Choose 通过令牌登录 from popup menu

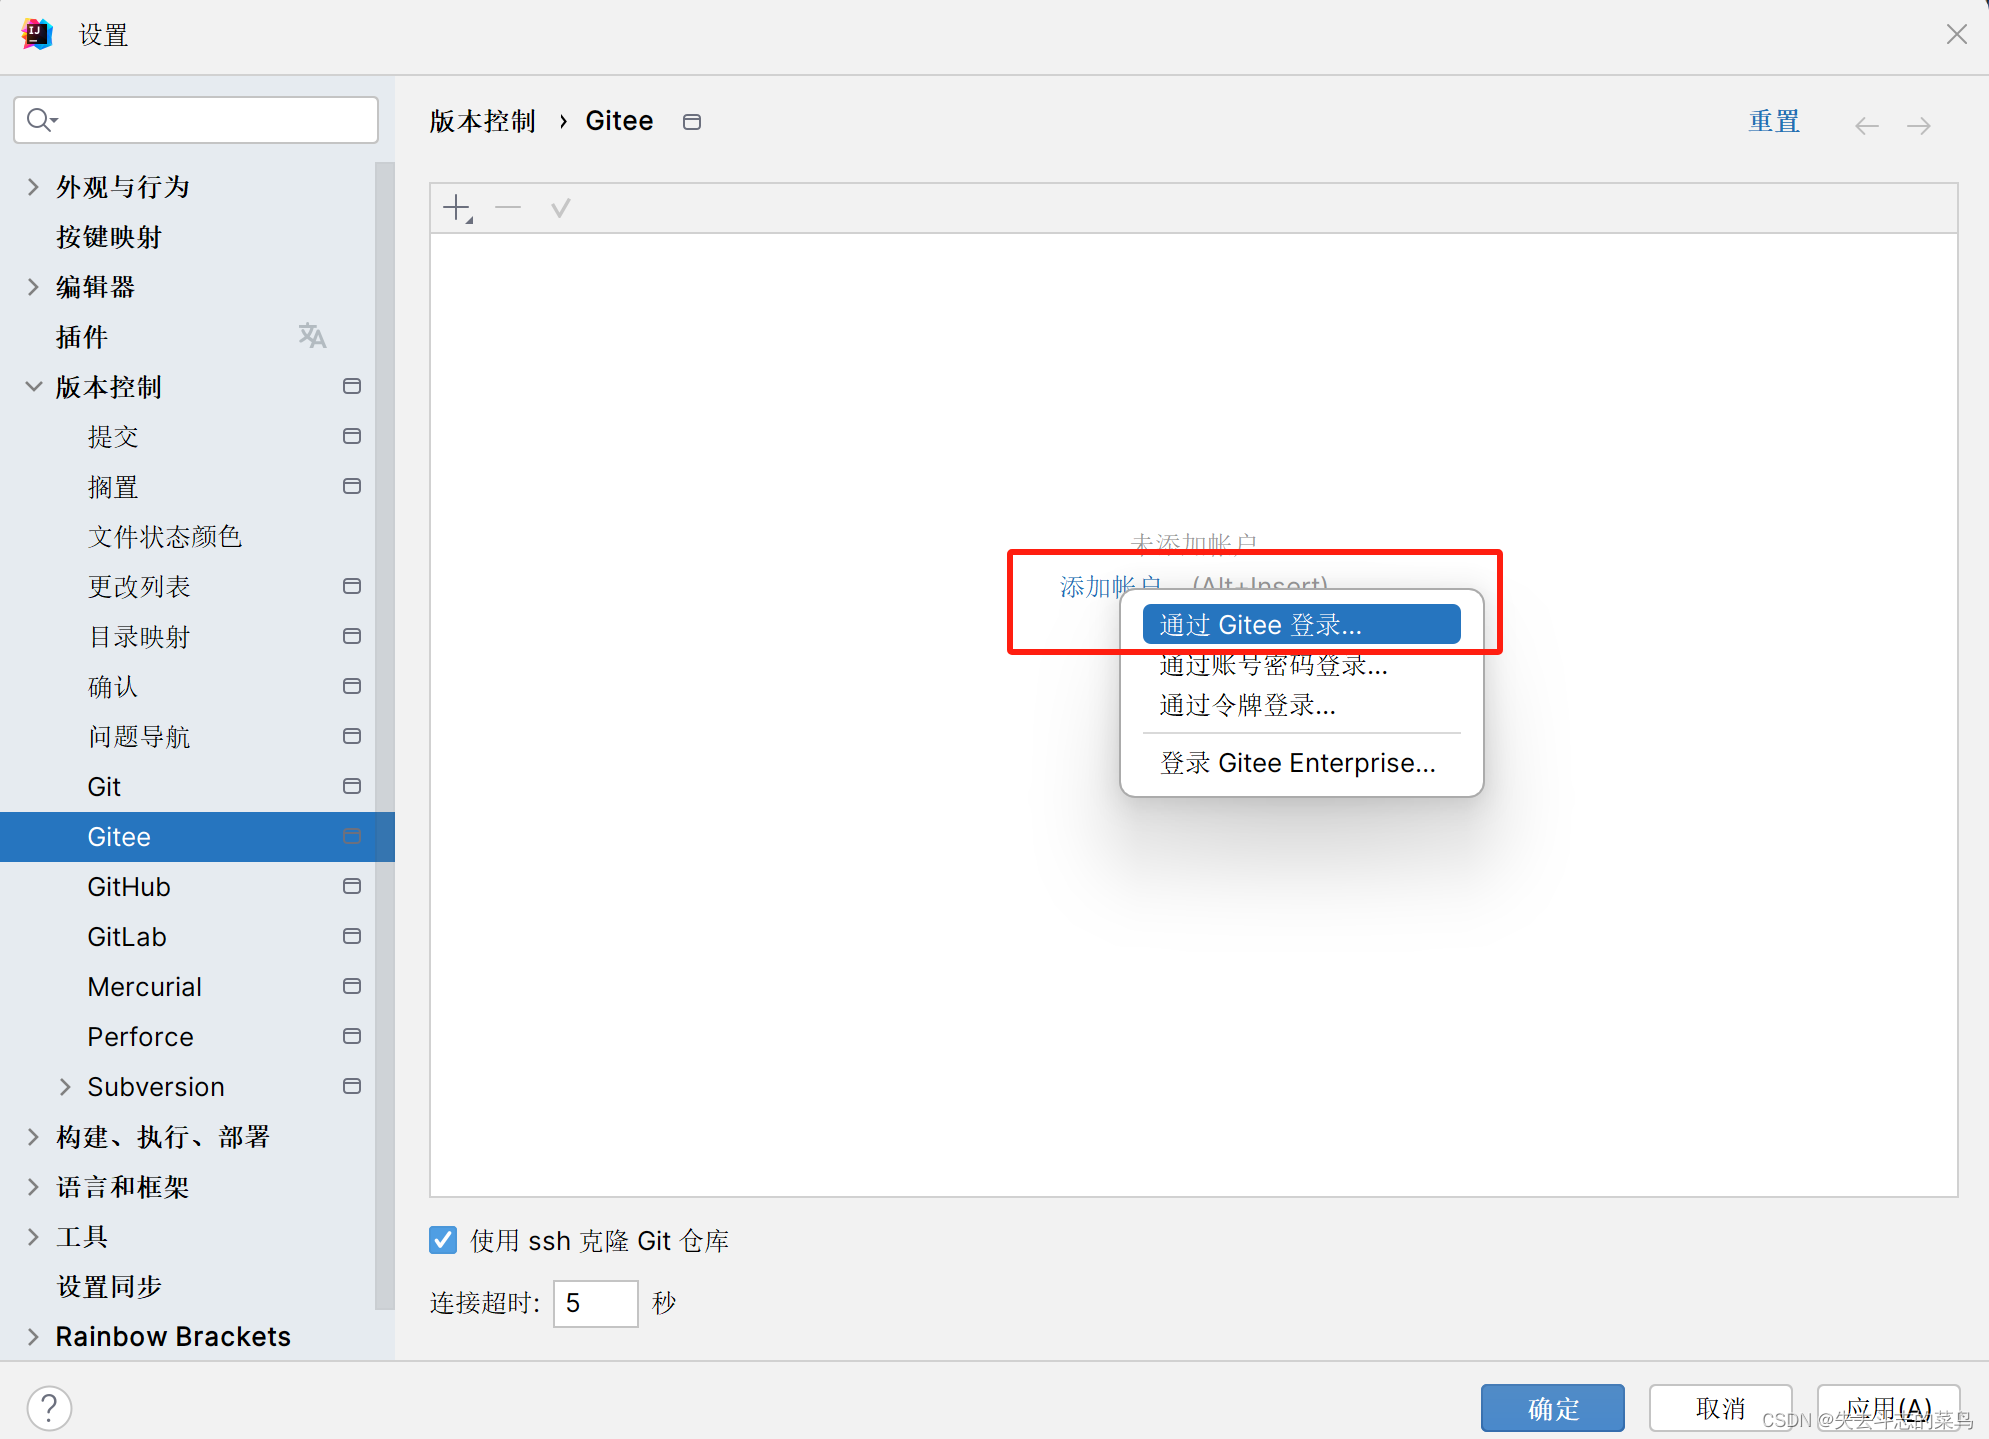click(x=1247, y=706)
